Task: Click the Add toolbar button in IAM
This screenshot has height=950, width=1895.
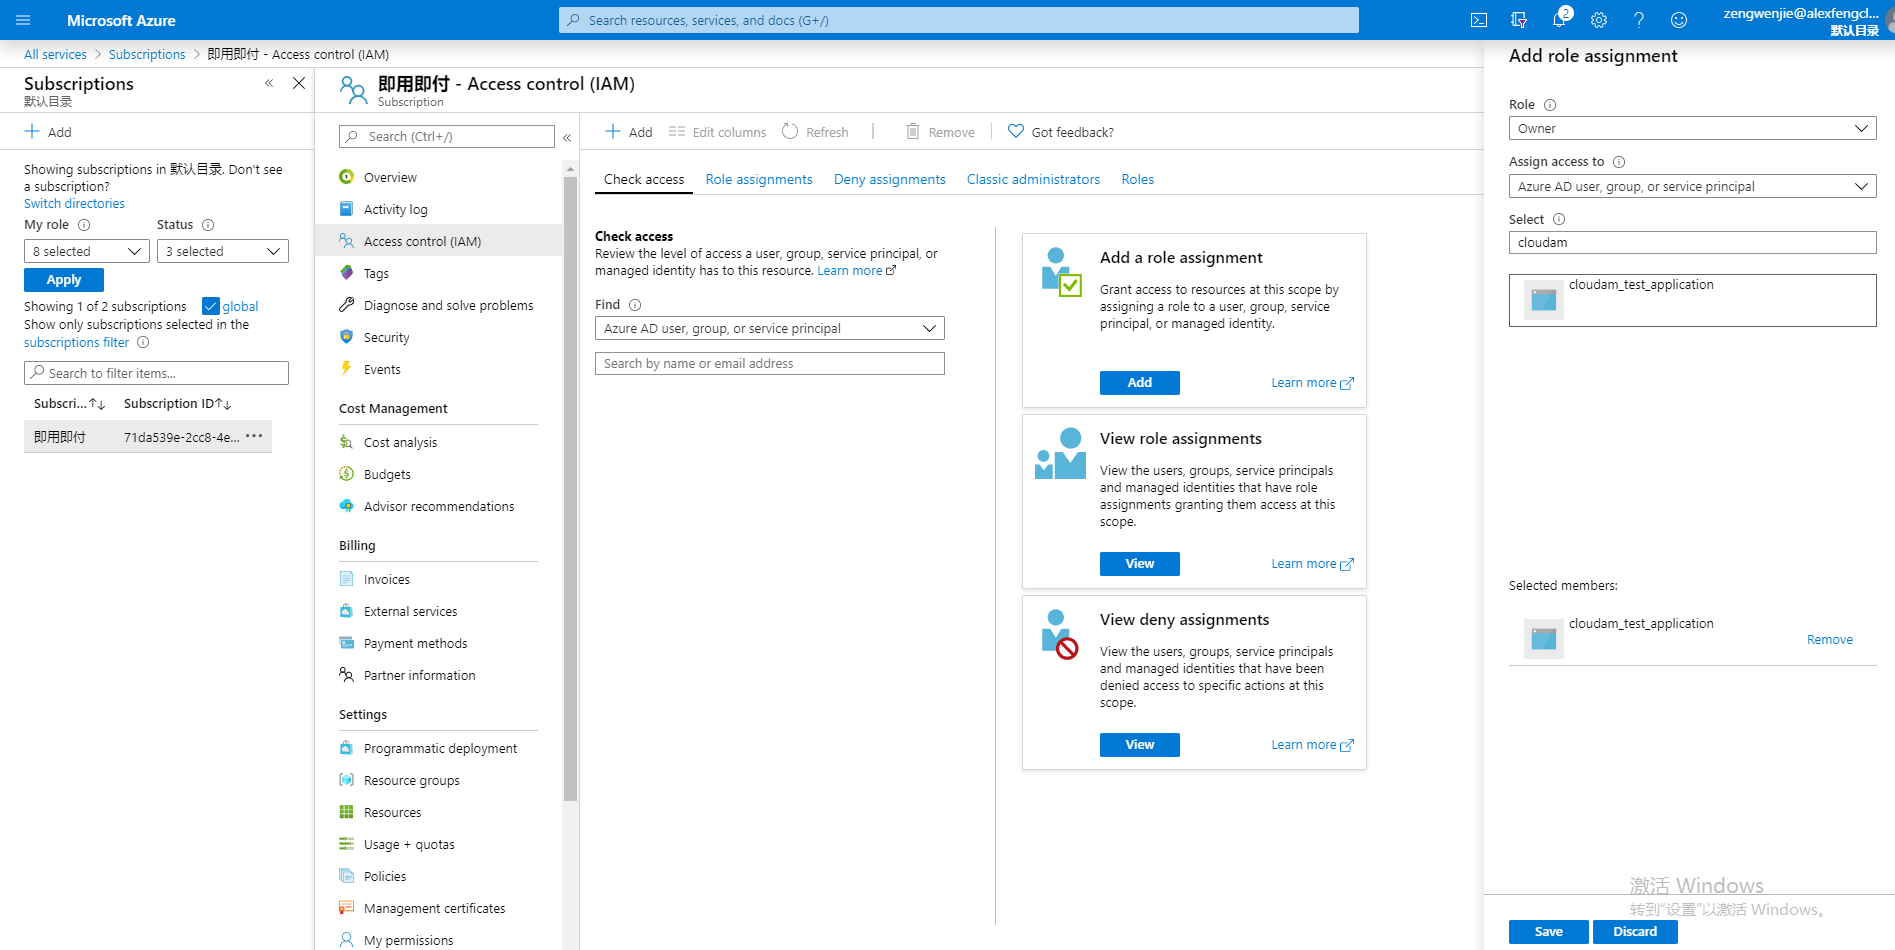Action: point(629,132)
